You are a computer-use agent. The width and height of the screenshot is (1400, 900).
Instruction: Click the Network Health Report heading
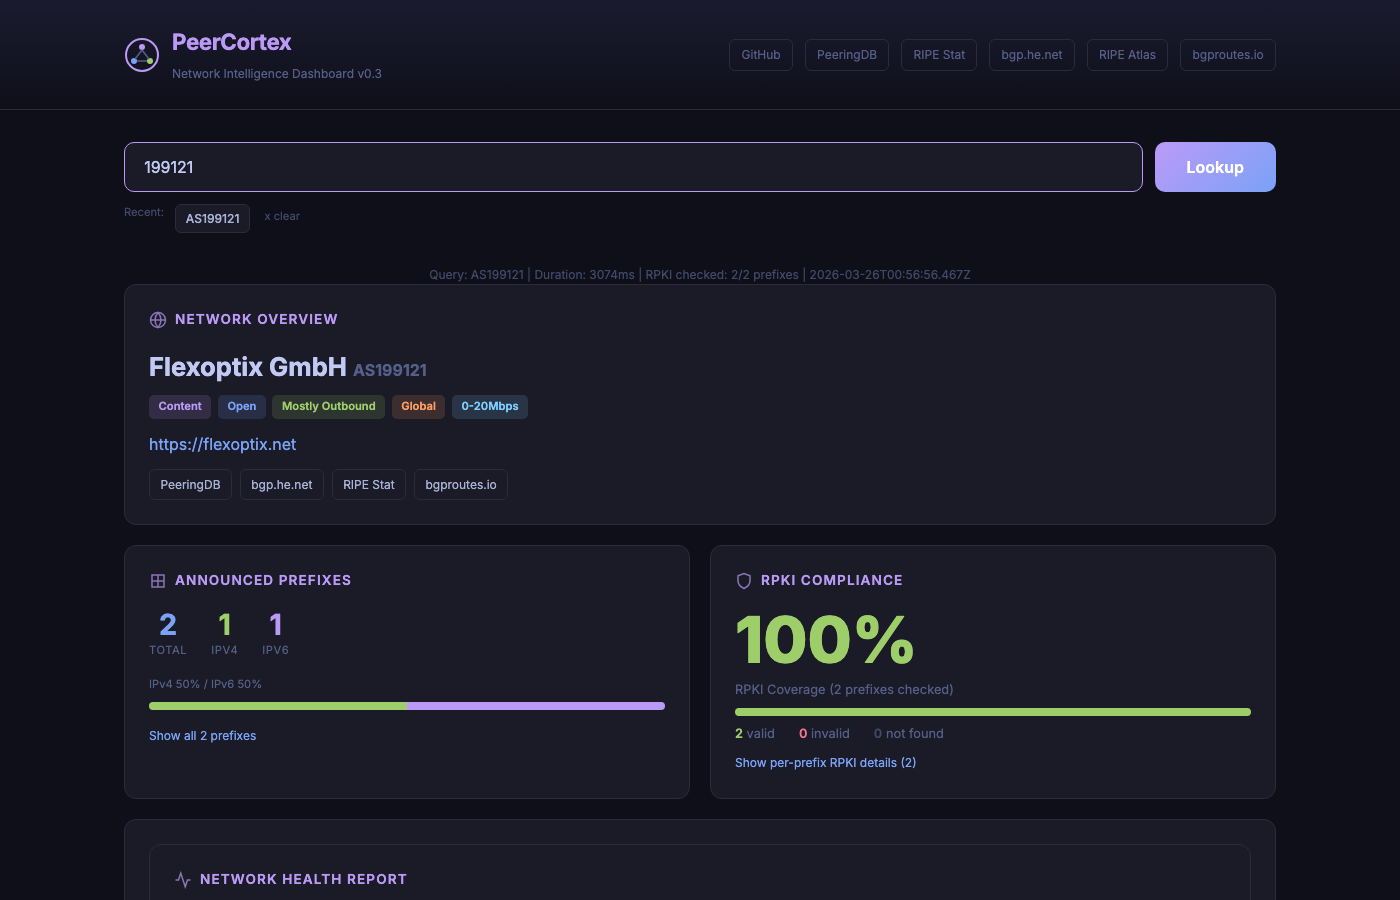[303, 880]
